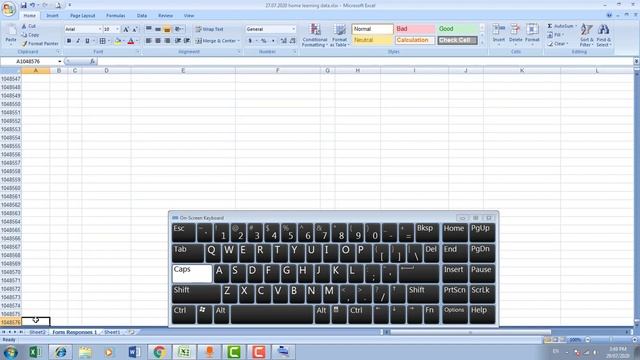Expand the Name Box dropdown
Viewport: 640px width, 360px height.
[60, 62]
